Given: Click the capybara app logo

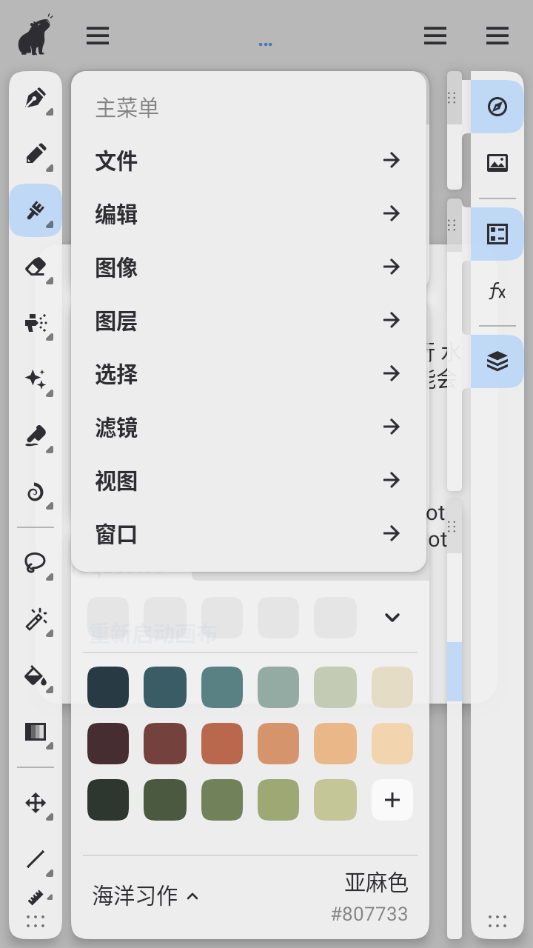Looking at the screenshot, I should click(x=35, y=34).
